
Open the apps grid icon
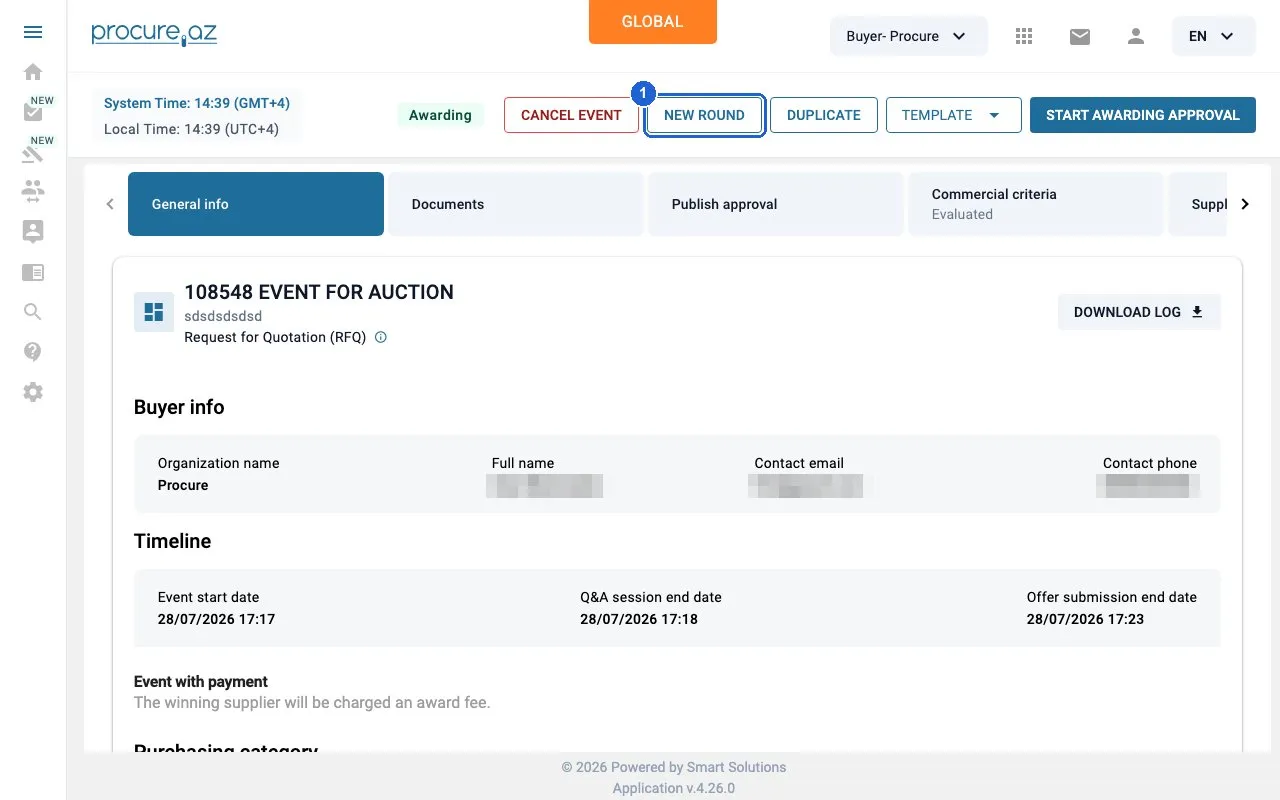pos(1023,36)
